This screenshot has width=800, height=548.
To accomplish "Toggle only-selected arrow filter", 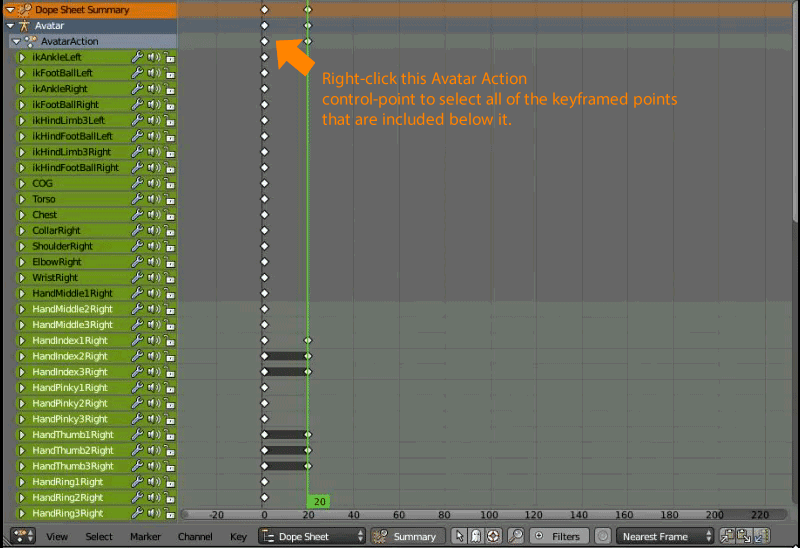I will (459, 536).
